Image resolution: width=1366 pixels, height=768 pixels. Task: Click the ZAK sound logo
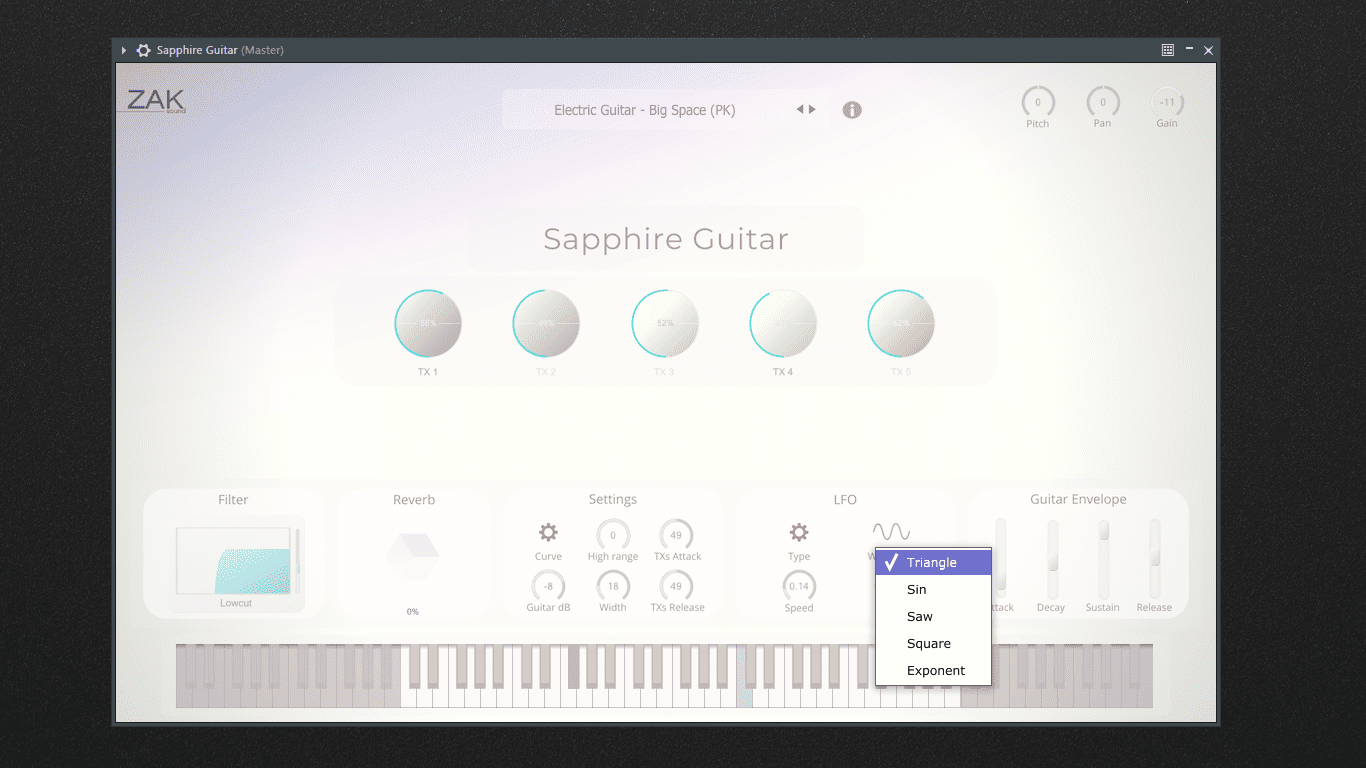point(156,101)
